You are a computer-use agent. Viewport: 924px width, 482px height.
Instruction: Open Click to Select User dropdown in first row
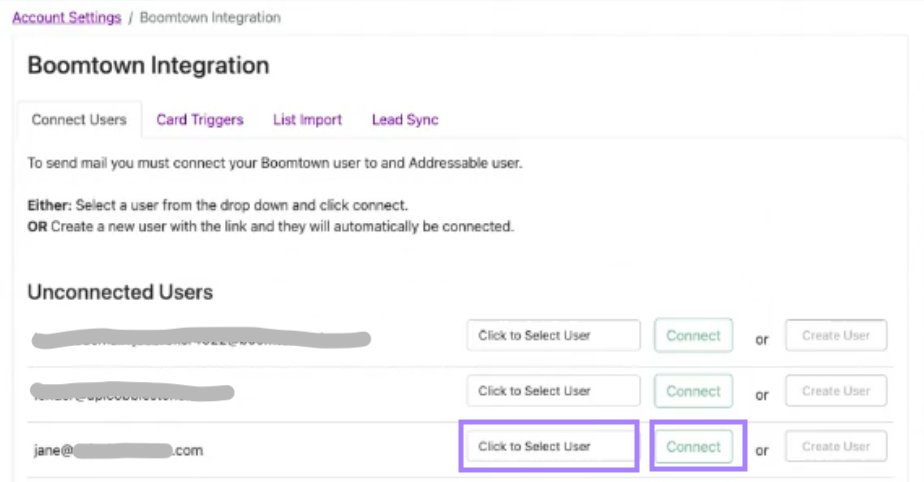(x=553, y=336)
